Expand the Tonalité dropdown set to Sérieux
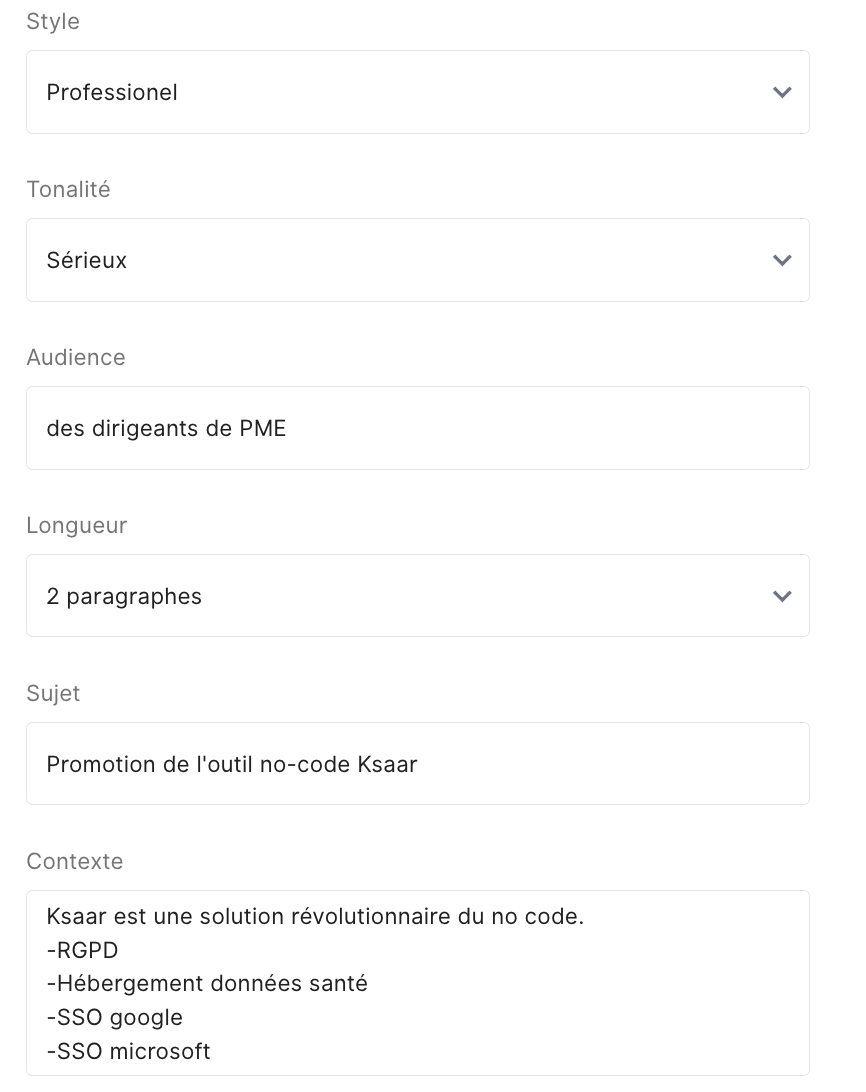 click(400, 260)
